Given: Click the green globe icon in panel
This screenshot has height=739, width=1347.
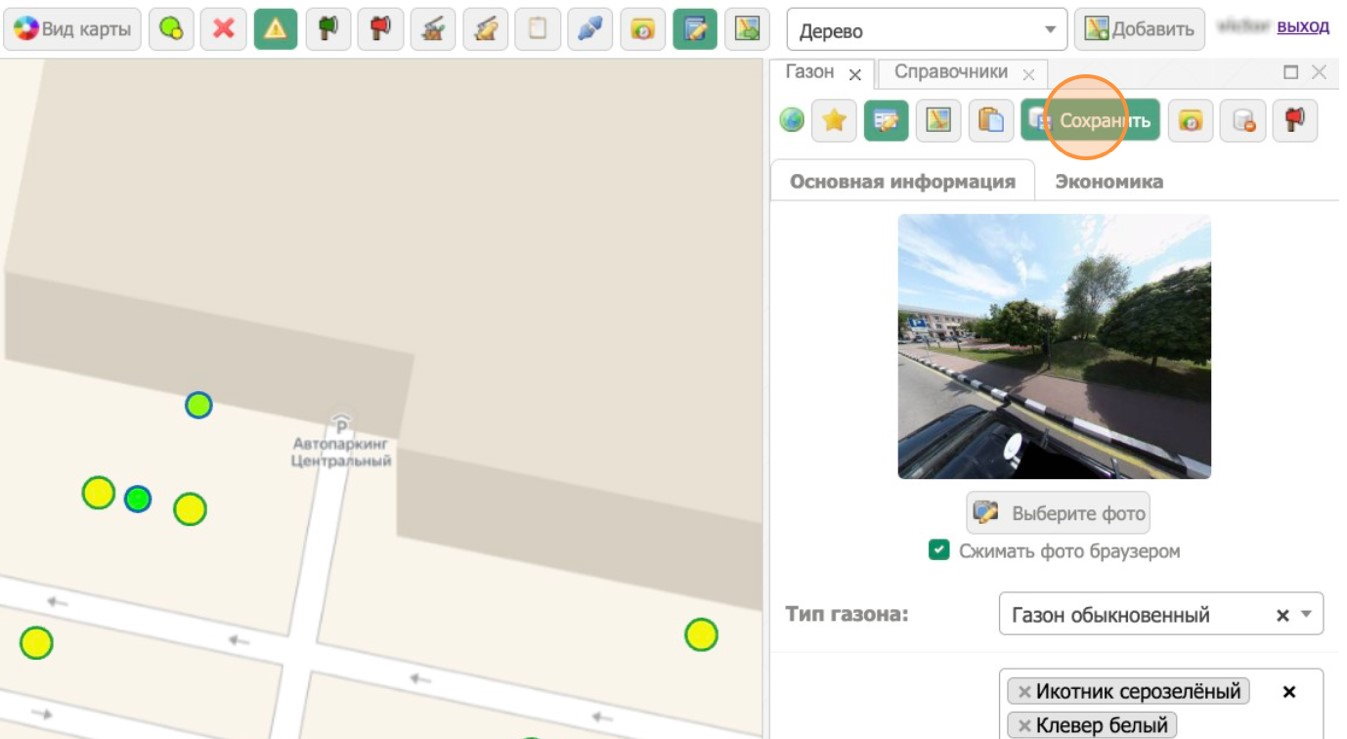Looking at the screenshot, I should (x=792, y=121).
